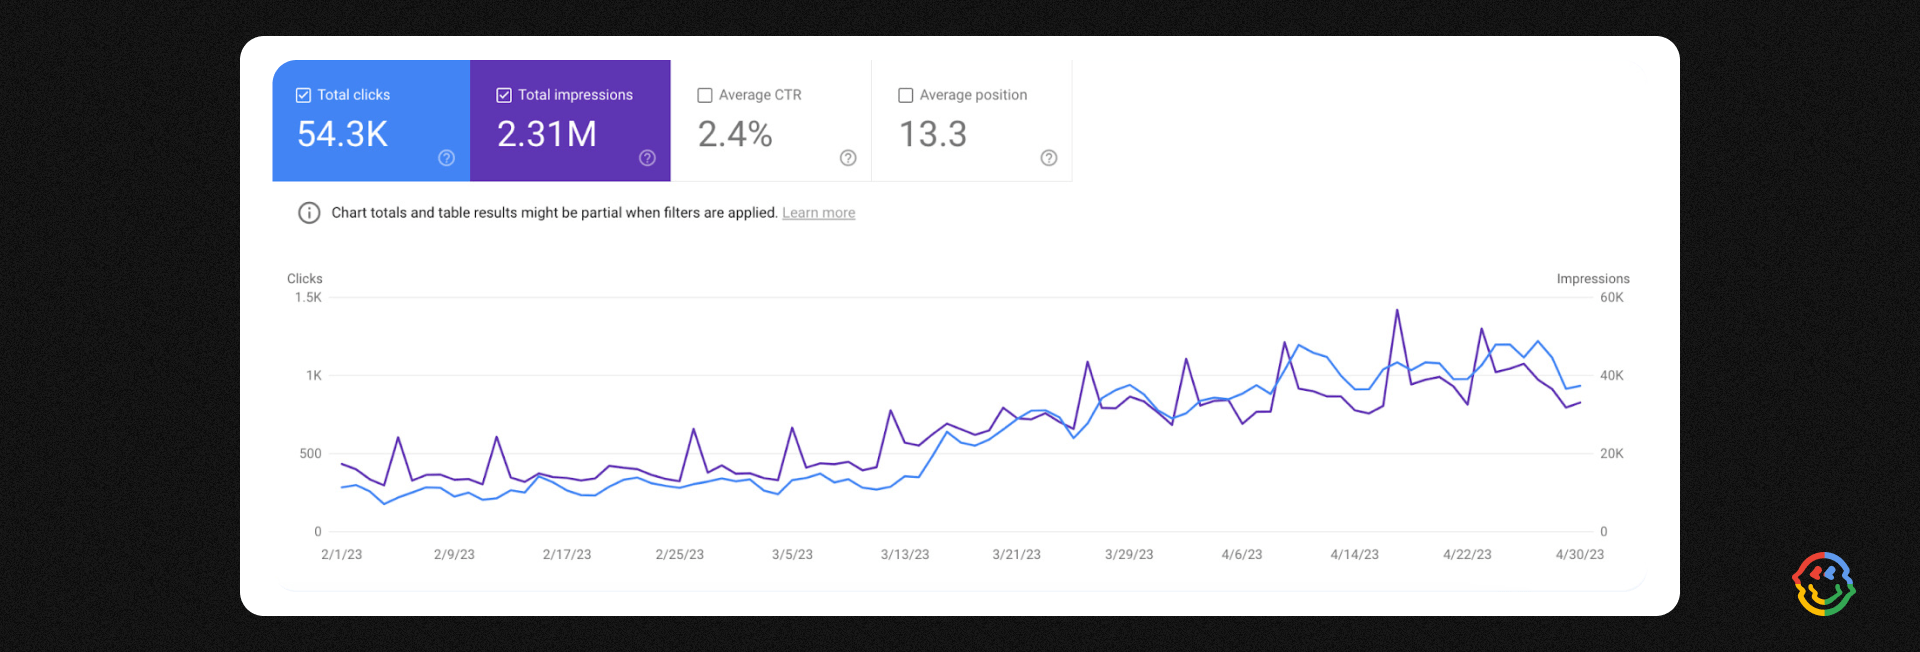
Task: Click the colorful smiley face logo
Action: pyautogui.click(x=1823, y=584)
